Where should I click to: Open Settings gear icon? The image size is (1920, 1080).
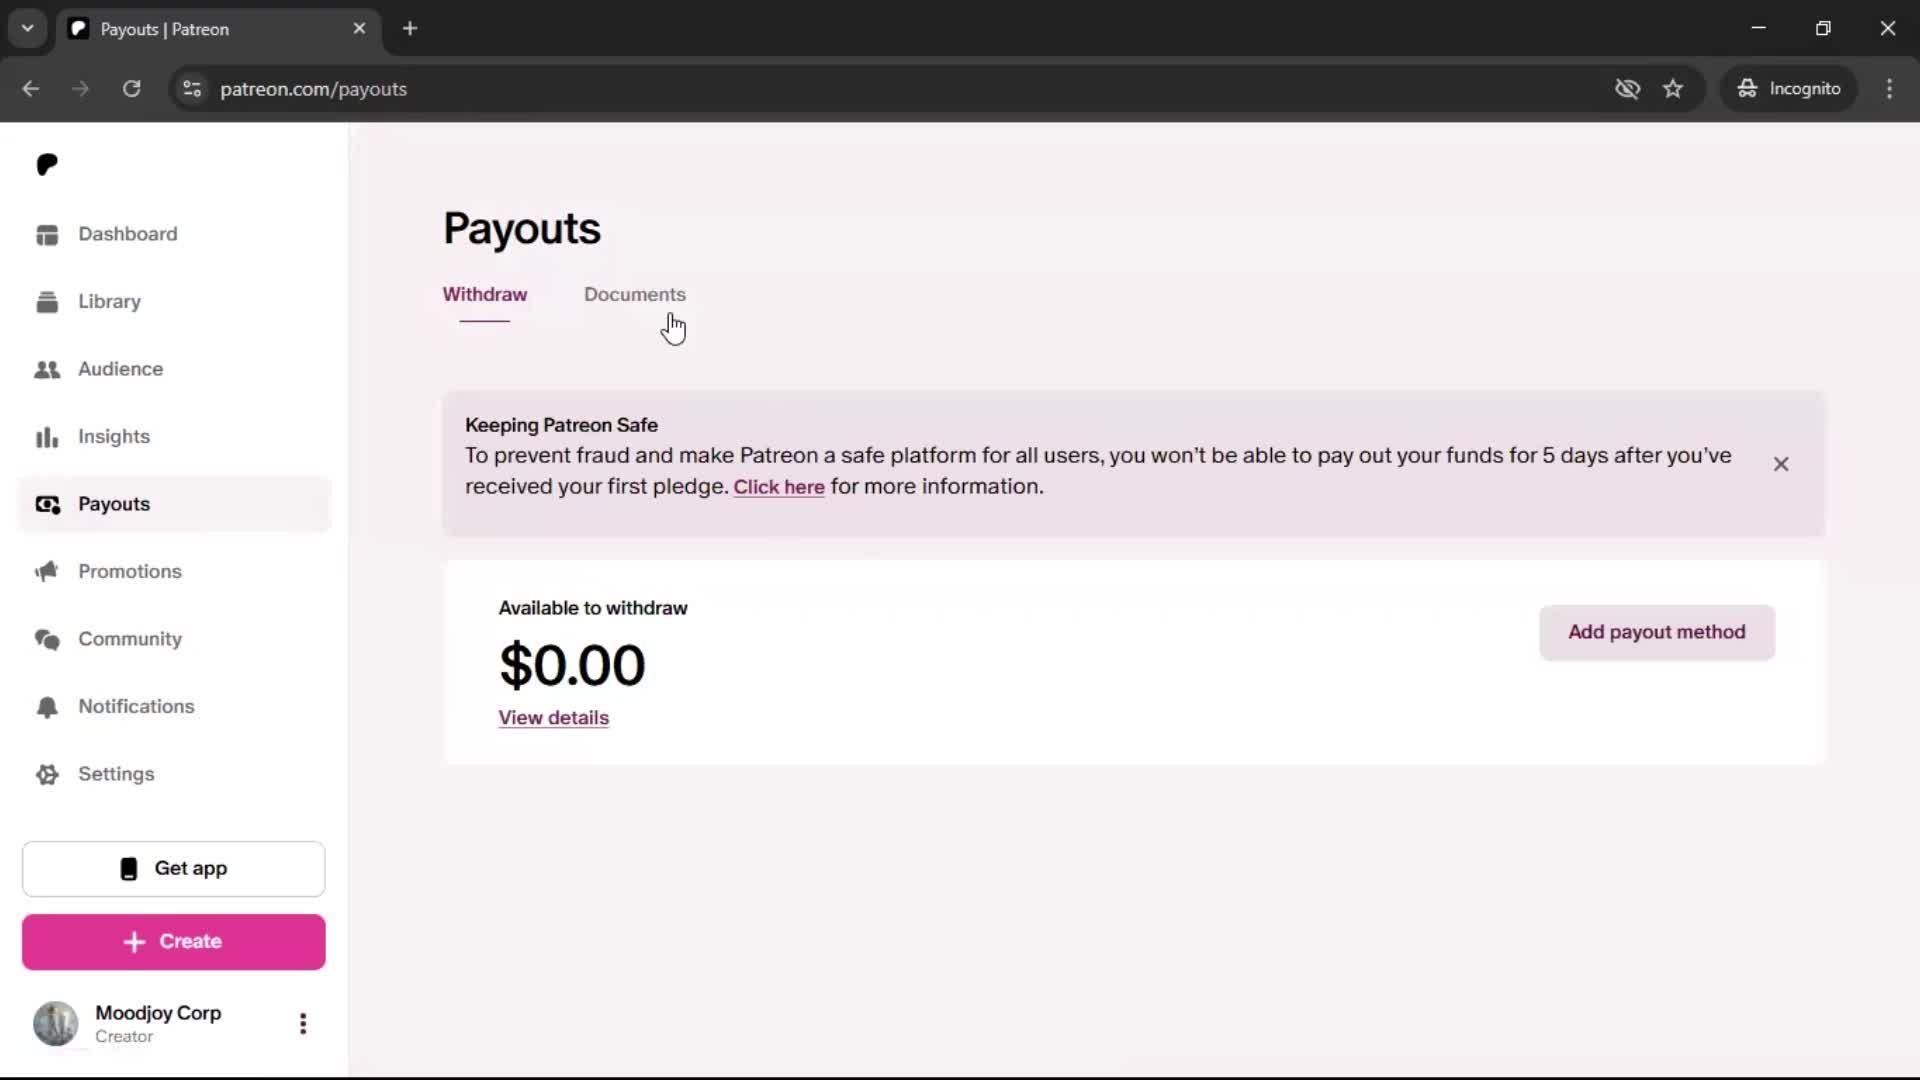click(x=47, y=774)
